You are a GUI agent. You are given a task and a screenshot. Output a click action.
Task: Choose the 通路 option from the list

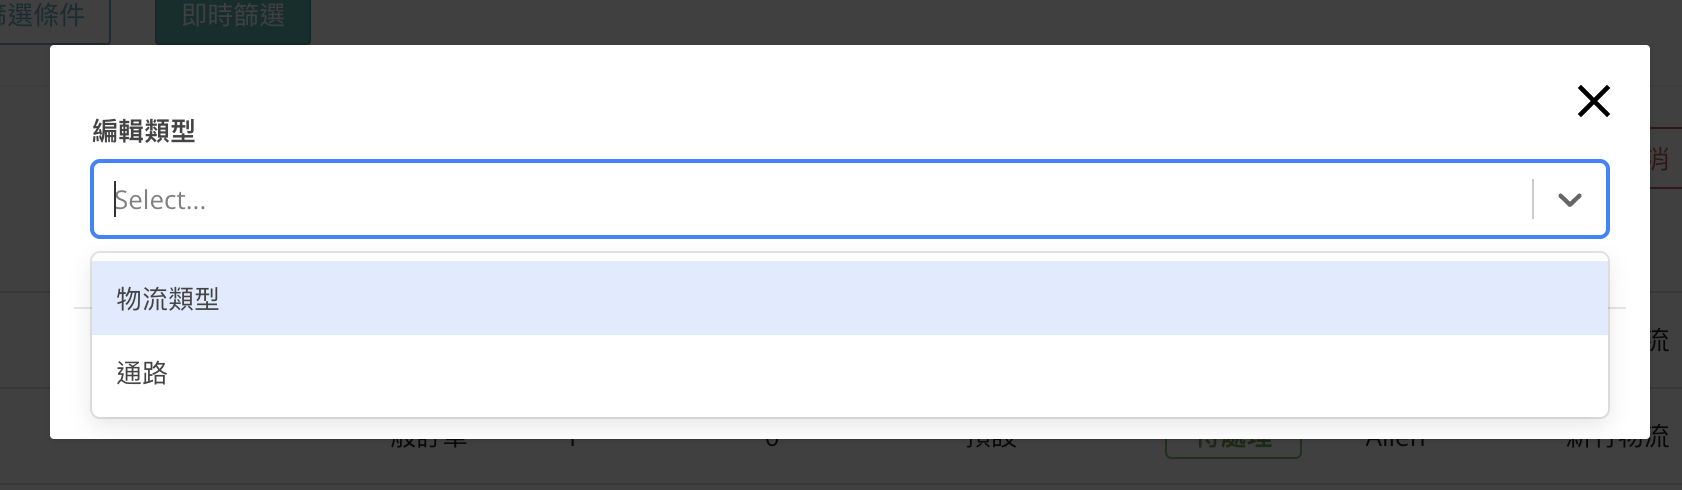coord(141,373)
